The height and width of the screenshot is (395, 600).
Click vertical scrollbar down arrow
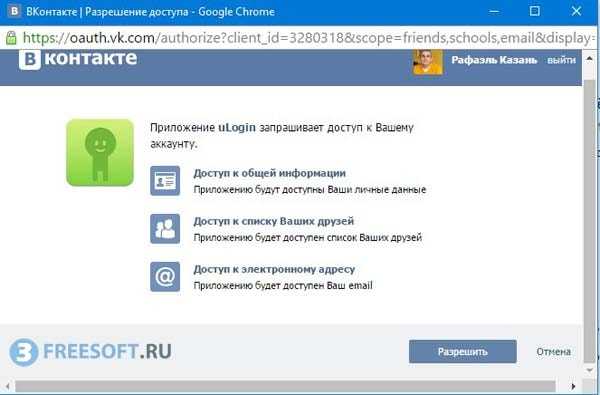tap(589, 371)
